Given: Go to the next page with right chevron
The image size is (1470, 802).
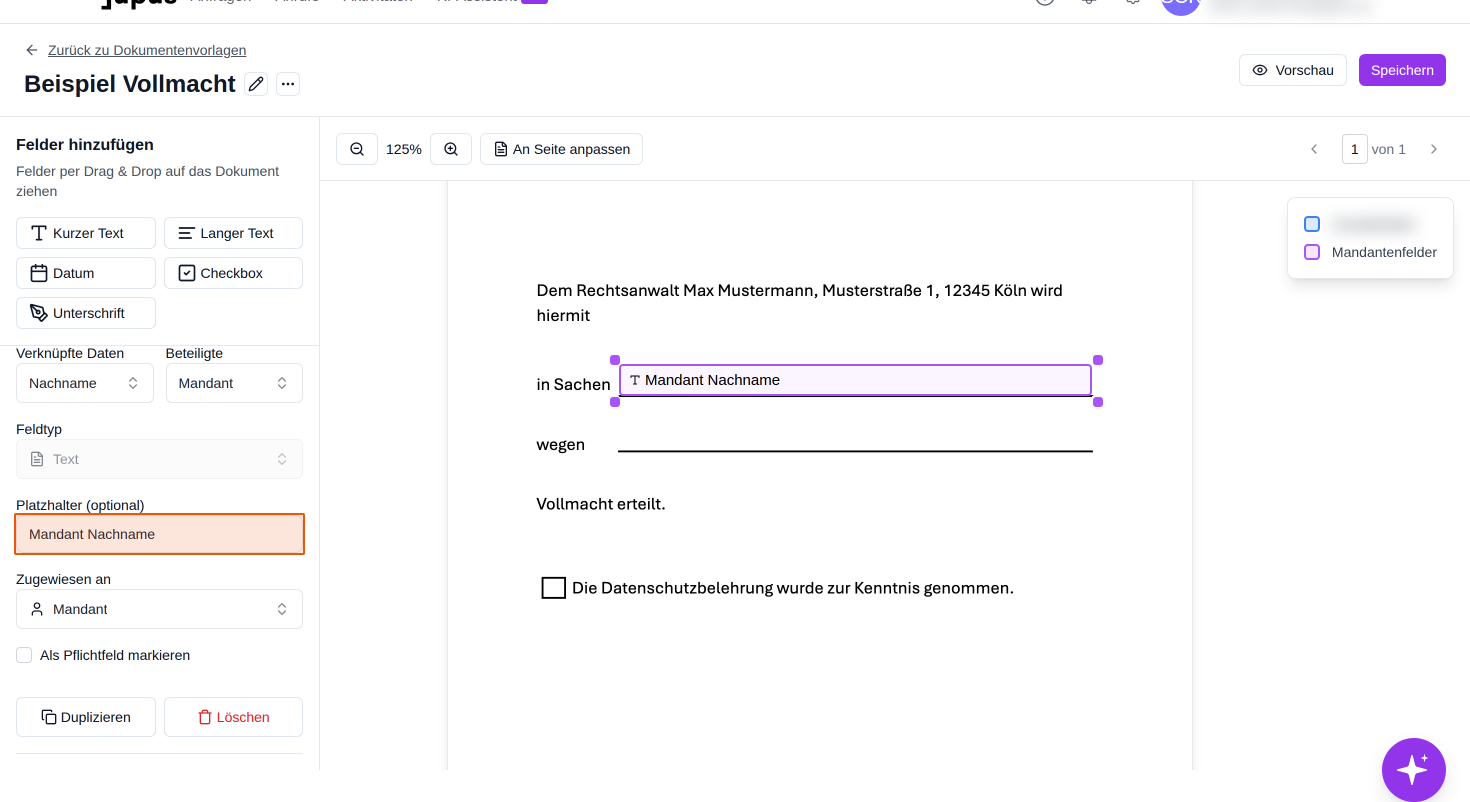Looking at the screenshot, I should (x=1434, y=149).
